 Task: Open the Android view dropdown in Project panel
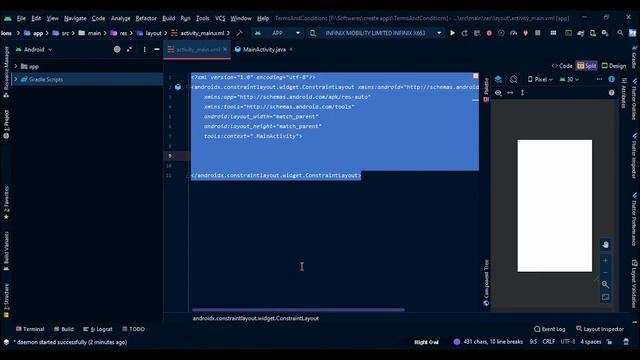click(34, 49)
